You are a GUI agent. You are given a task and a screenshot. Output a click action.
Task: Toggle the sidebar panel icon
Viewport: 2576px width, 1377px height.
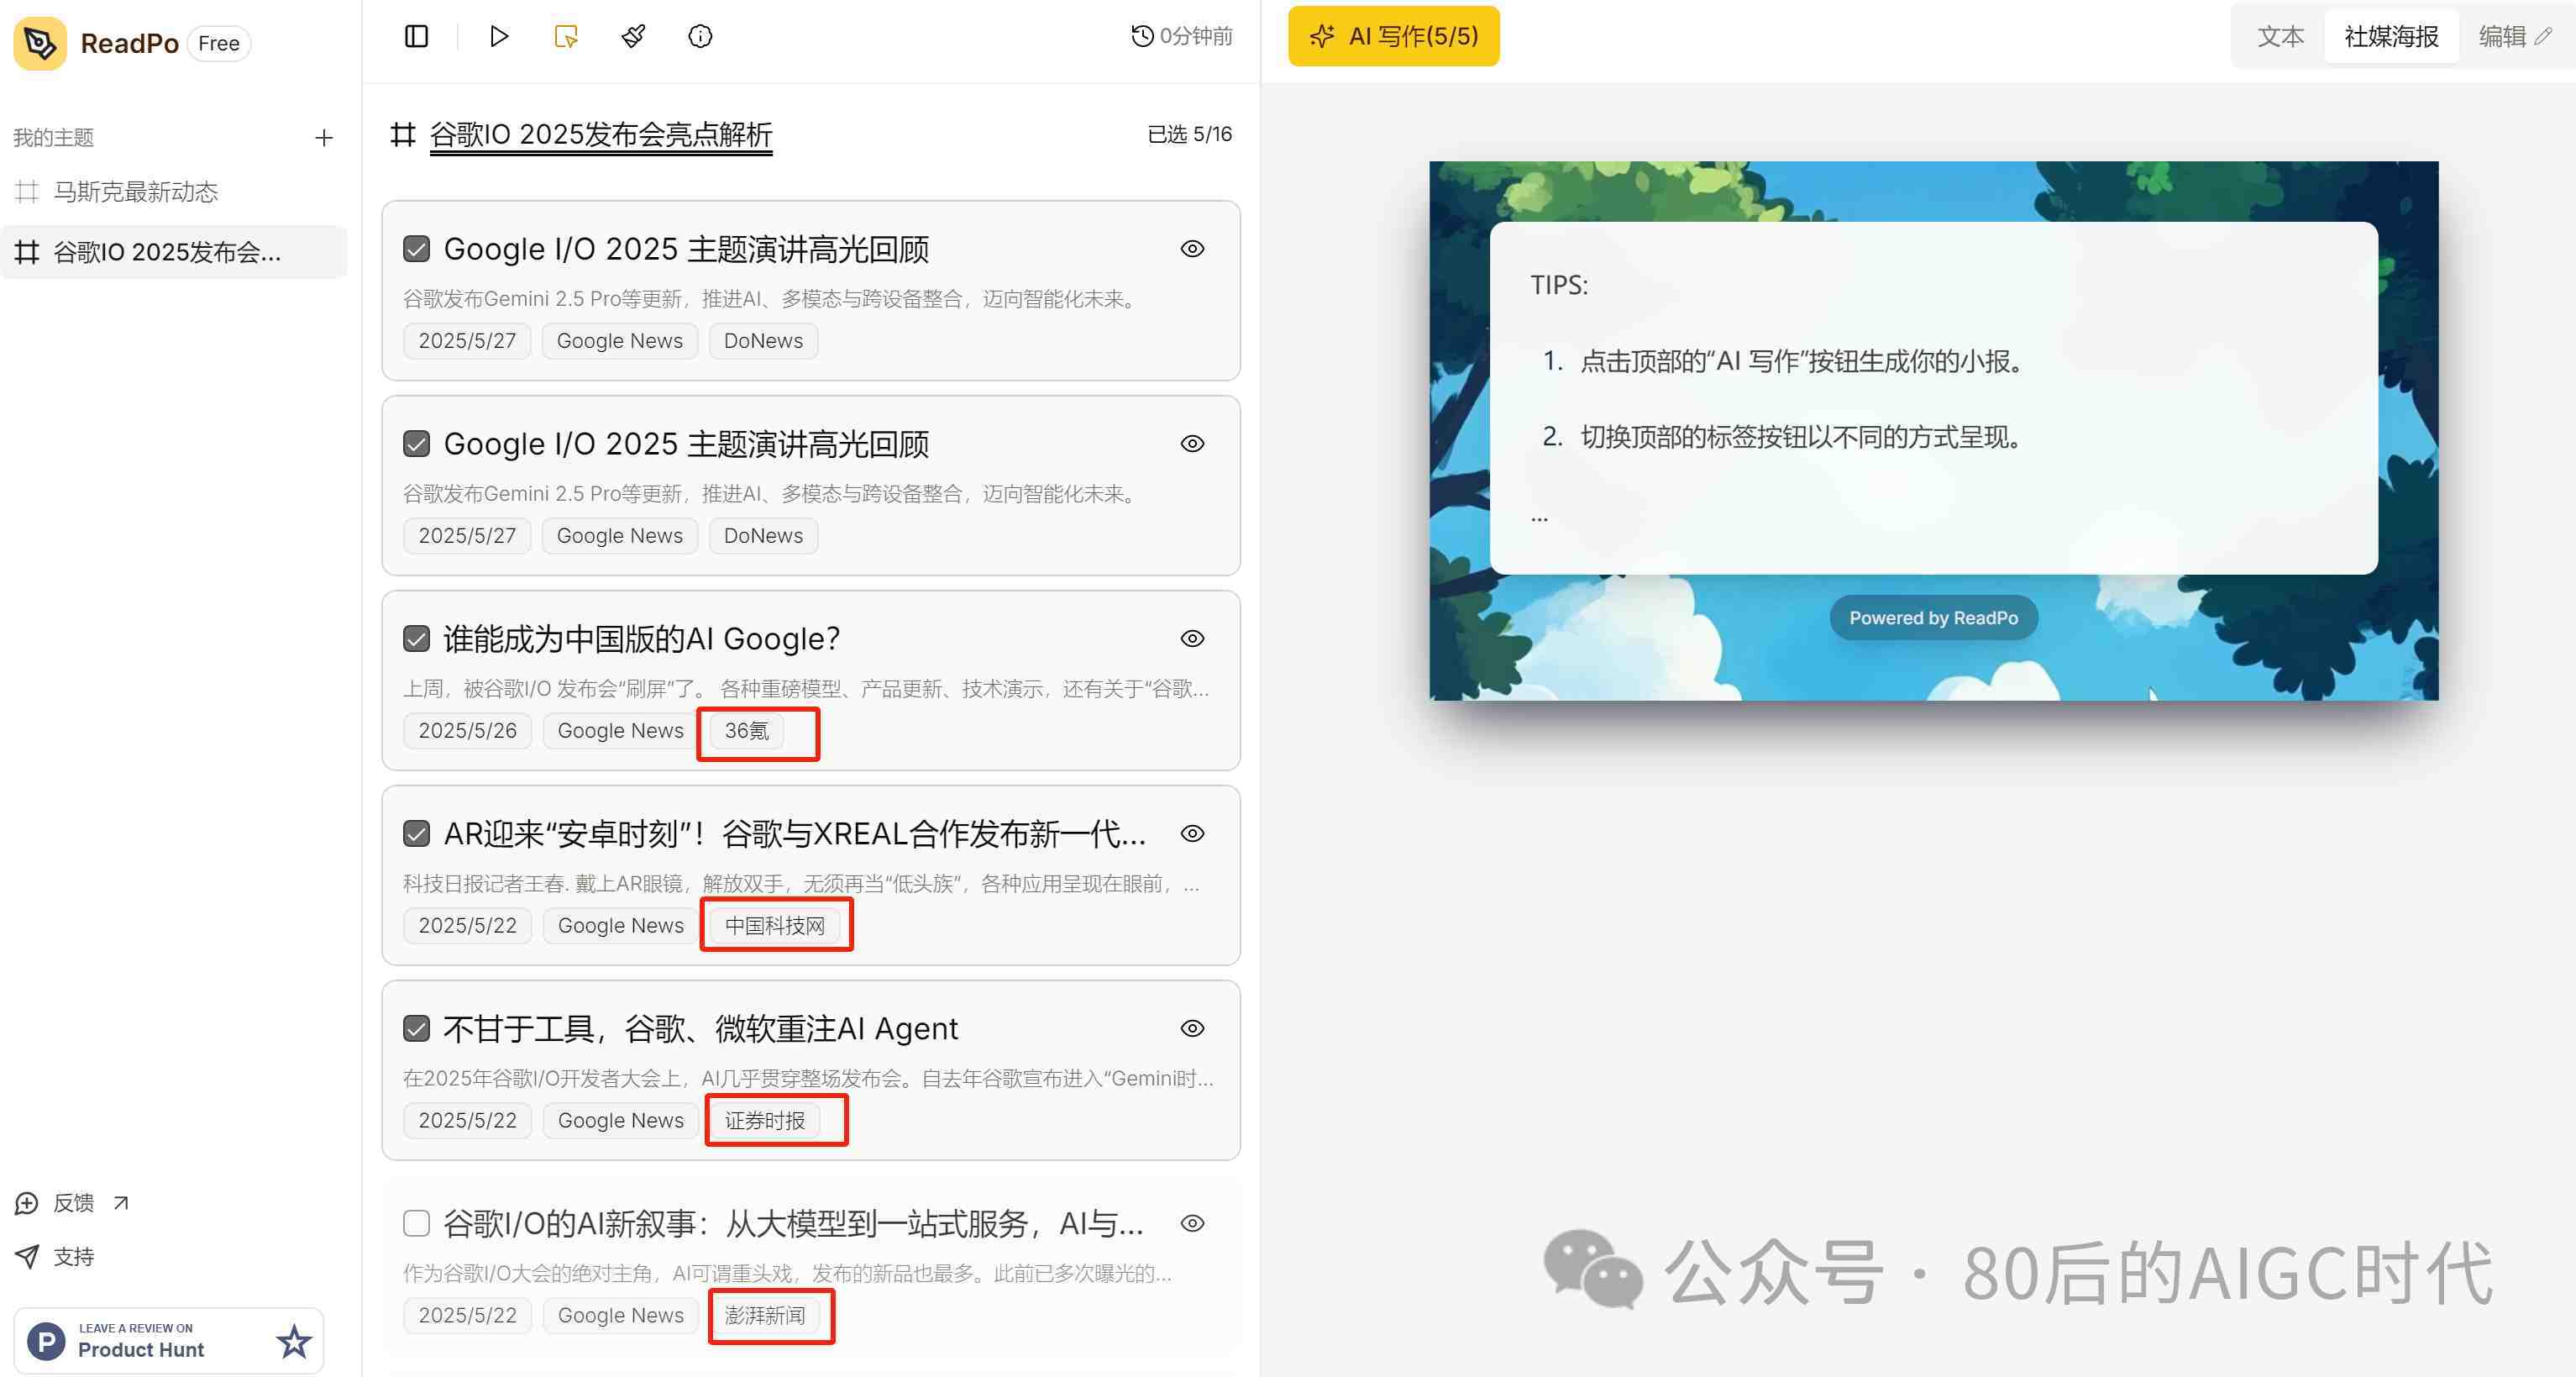(416, 37)
